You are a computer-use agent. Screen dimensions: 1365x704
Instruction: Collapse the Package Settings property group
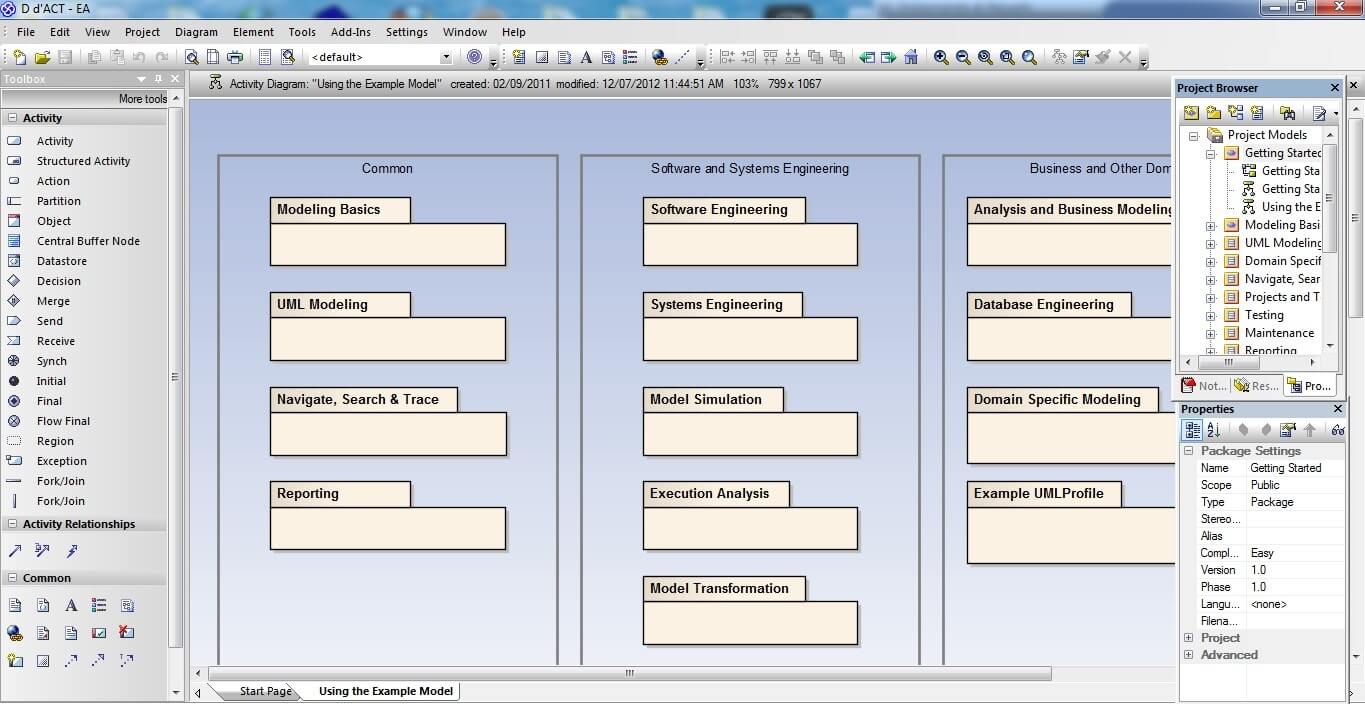pyautogui.click(x=1189, y=451)
